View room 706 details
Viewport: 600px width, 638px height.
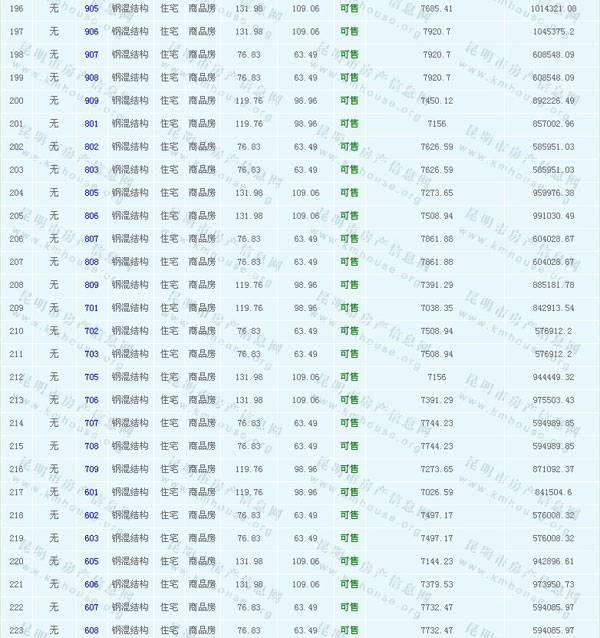tap(92, 400)
